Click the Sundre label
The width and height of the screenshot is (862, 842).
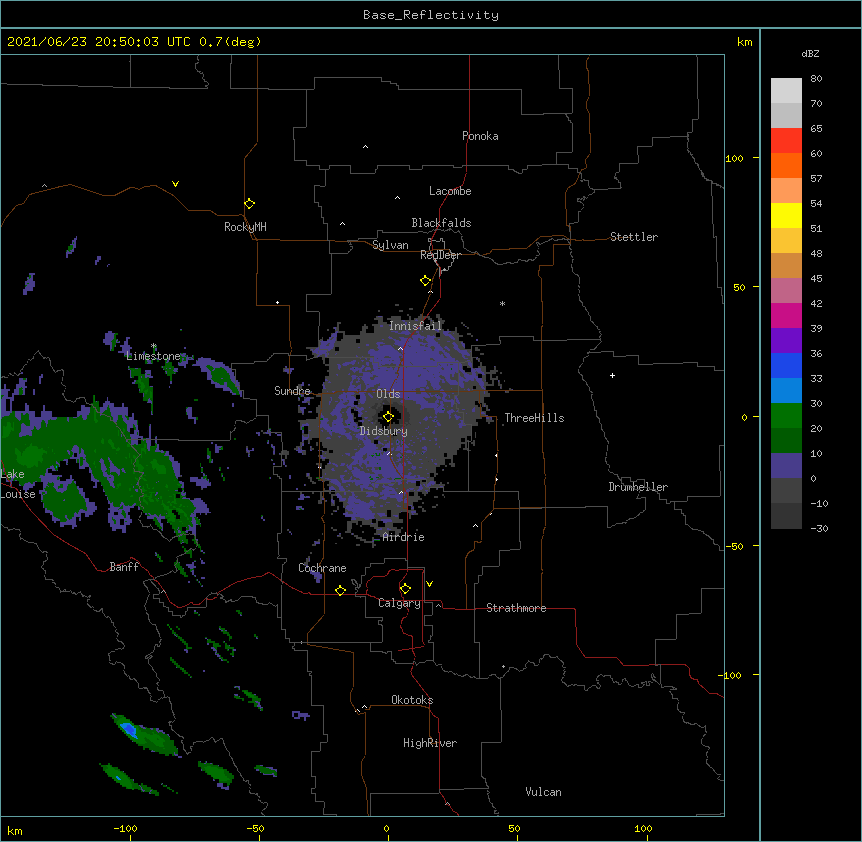[x=292, y=391]
